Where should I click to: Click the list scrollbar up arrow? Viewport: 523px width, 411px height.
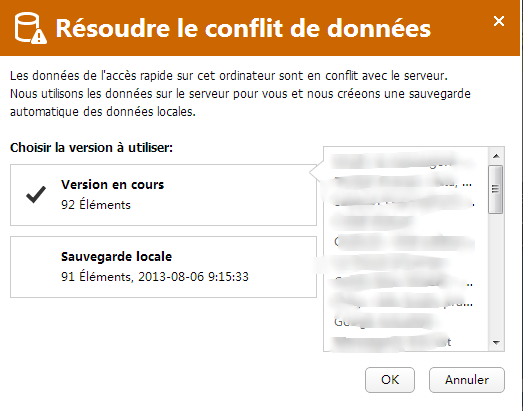496,156
